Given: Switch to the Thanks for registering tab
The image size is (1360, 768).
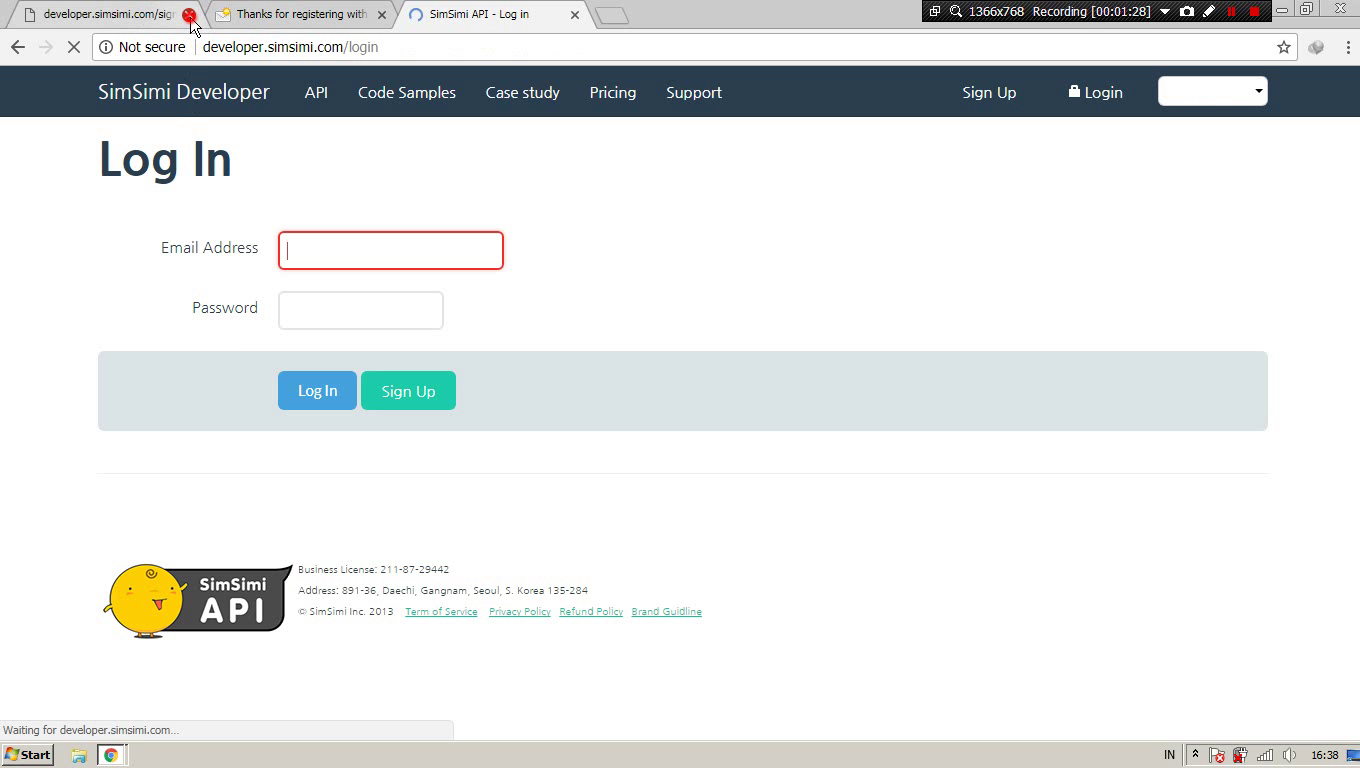Looking at the screenshot, I should pyautogui.click(x=301, y=15).
